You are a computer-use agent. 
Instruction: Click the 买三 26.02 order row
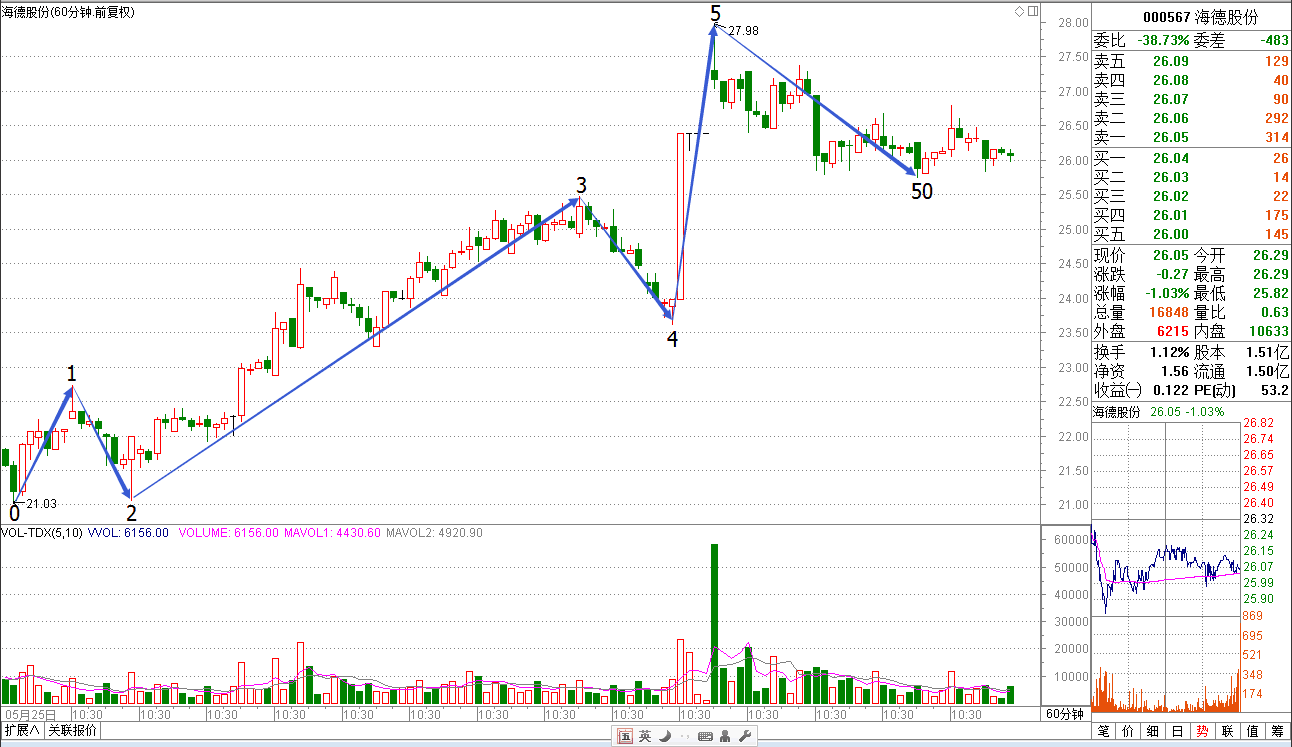click(1191, 196)
